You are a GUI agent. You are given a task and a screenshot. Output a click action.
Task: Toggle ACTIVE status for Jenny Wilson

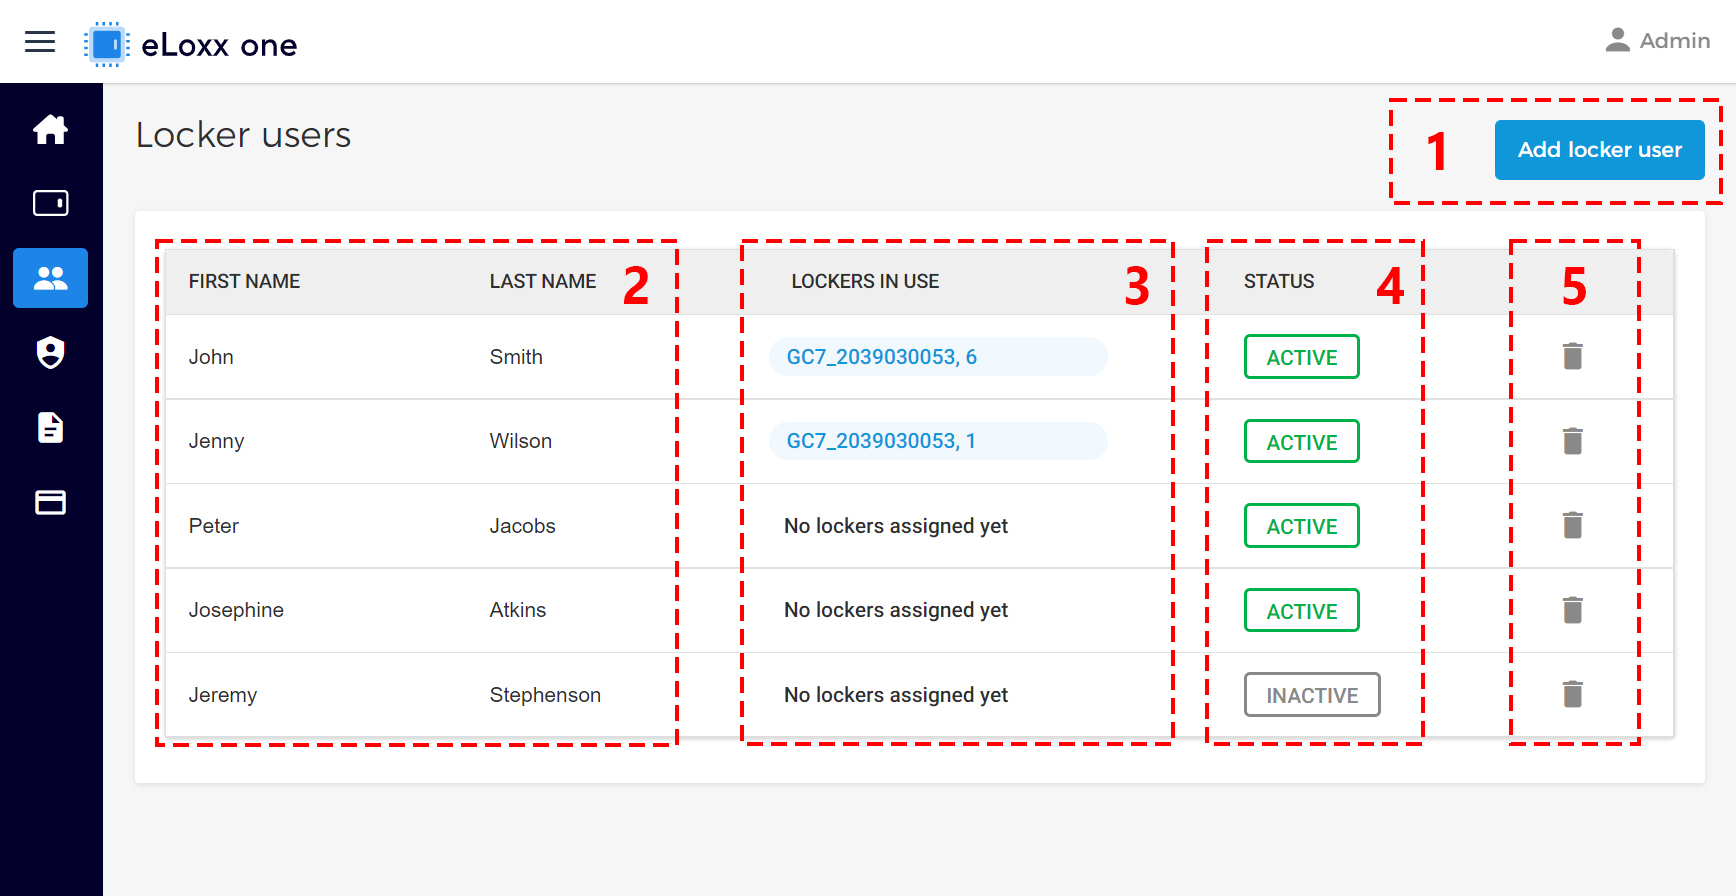(1302, 441)
